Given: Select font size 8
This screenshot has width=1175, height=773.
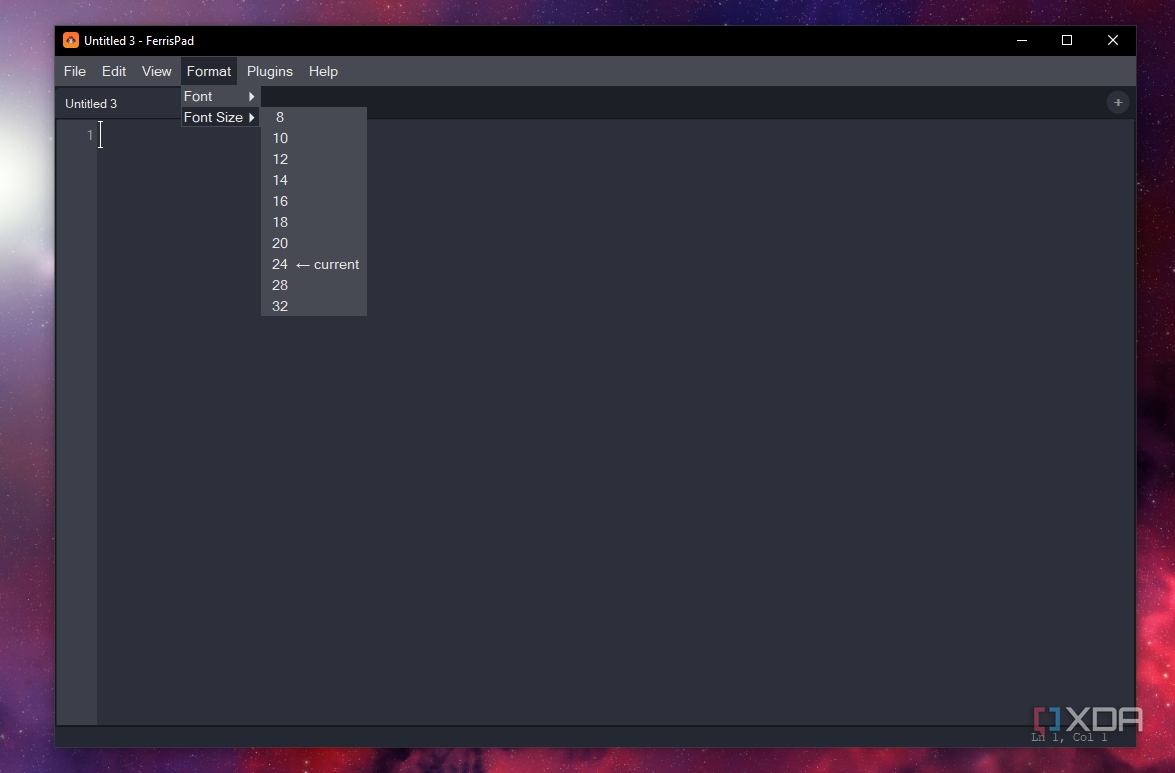Looking at the screenshot, I should pos(313,118).
